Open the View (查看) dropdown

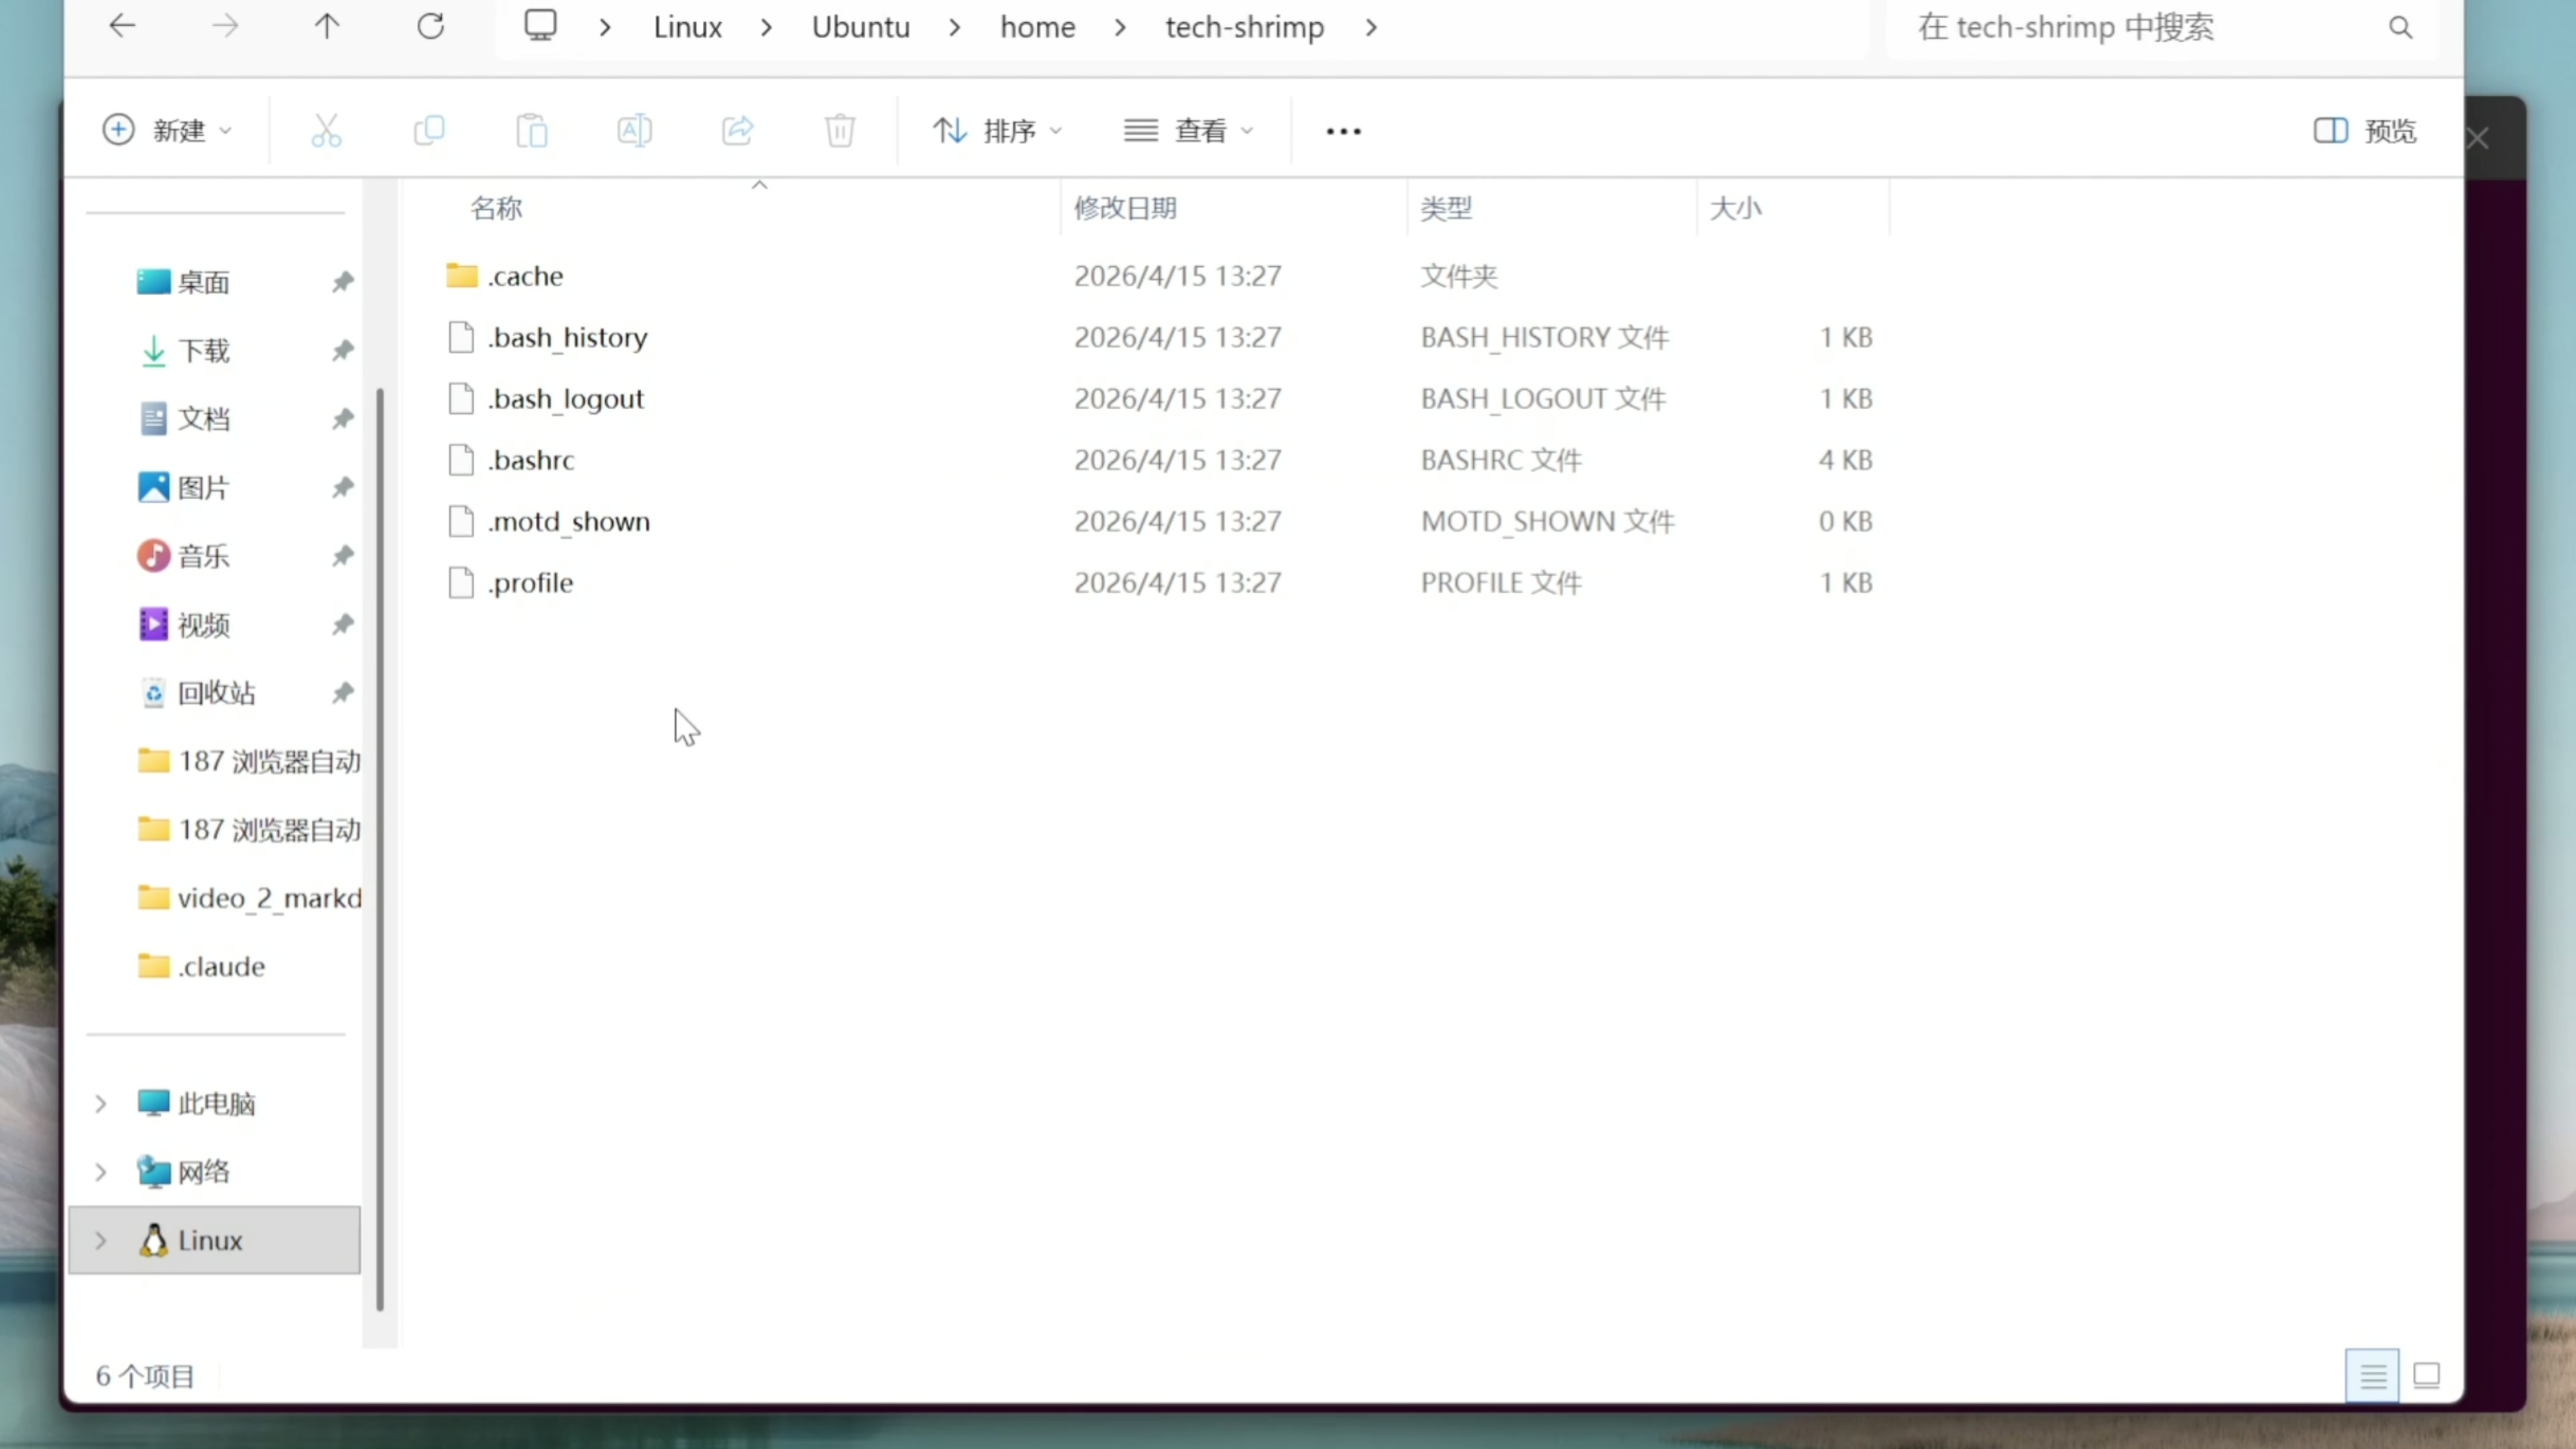(1188, 131)
